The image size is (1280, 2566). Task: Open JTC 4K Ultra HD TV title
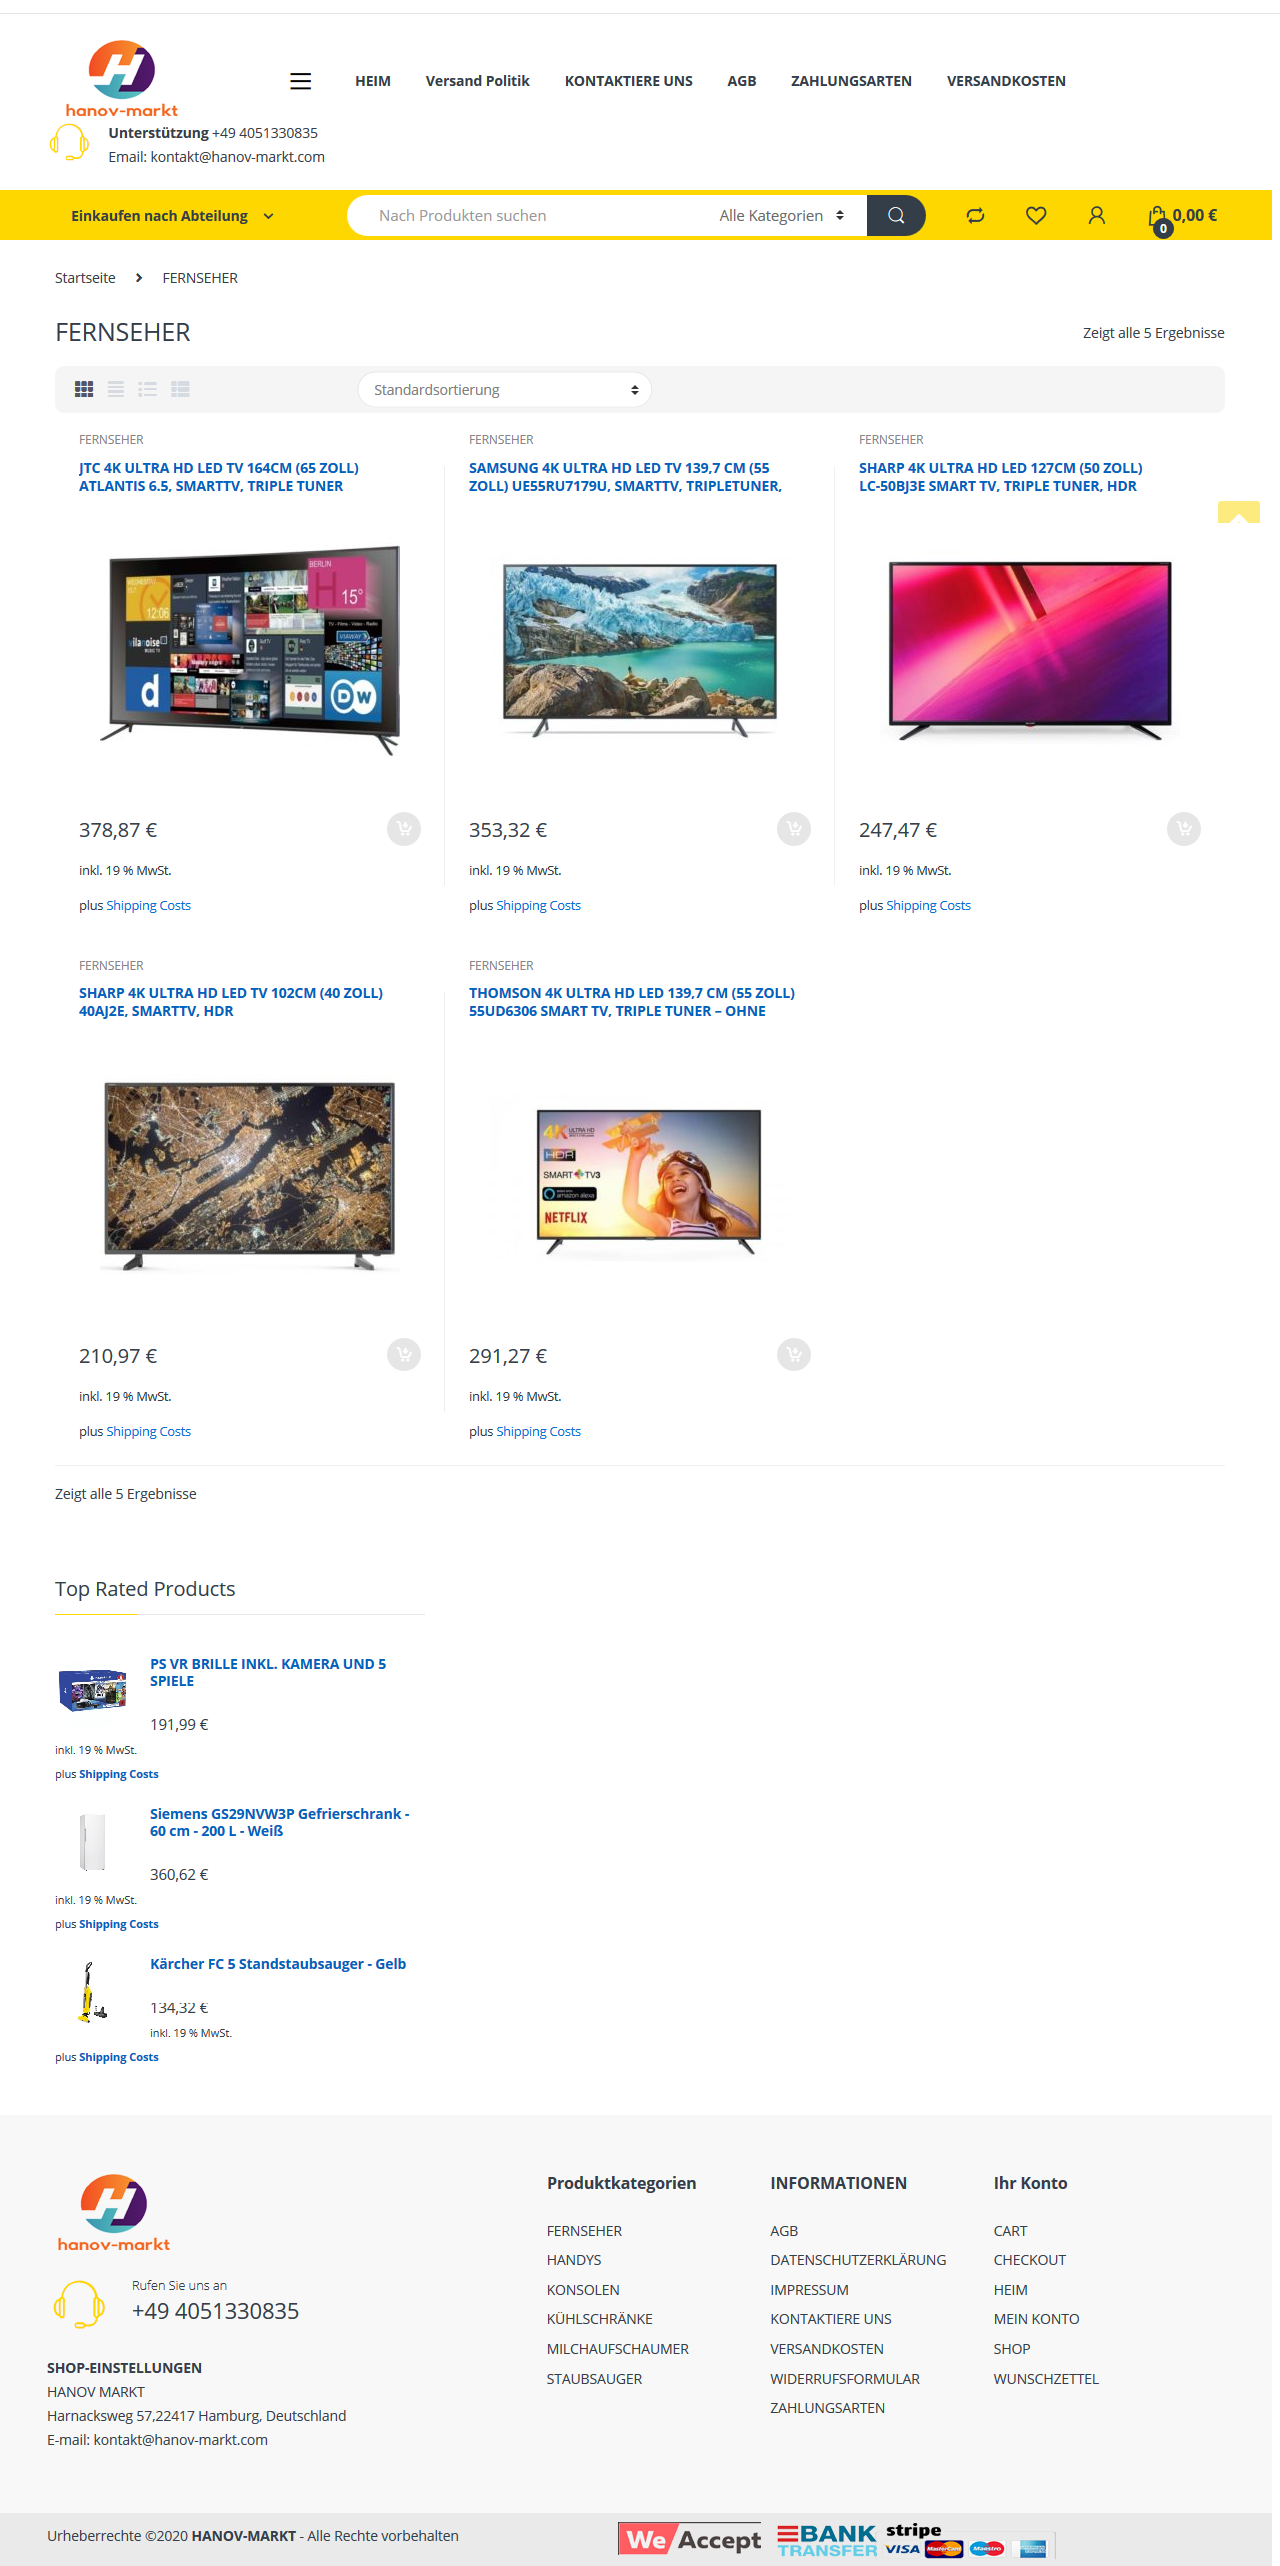pyautogui.click(x=219, y=477)
